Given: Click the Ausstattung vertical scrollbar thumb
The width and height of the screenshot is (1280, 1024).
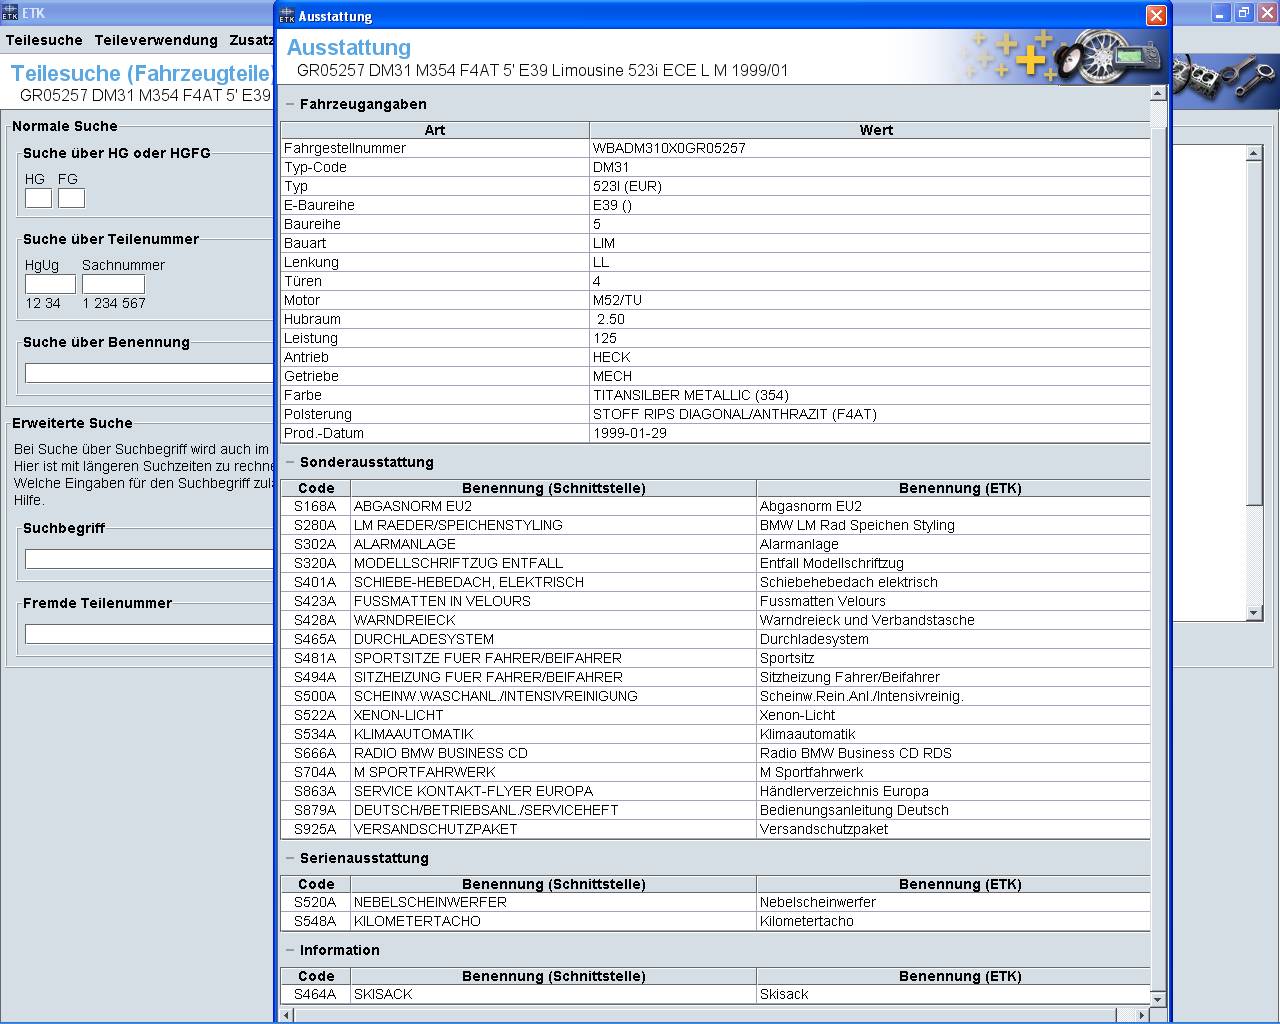Looking at the screenshot, I should 1158,114.
